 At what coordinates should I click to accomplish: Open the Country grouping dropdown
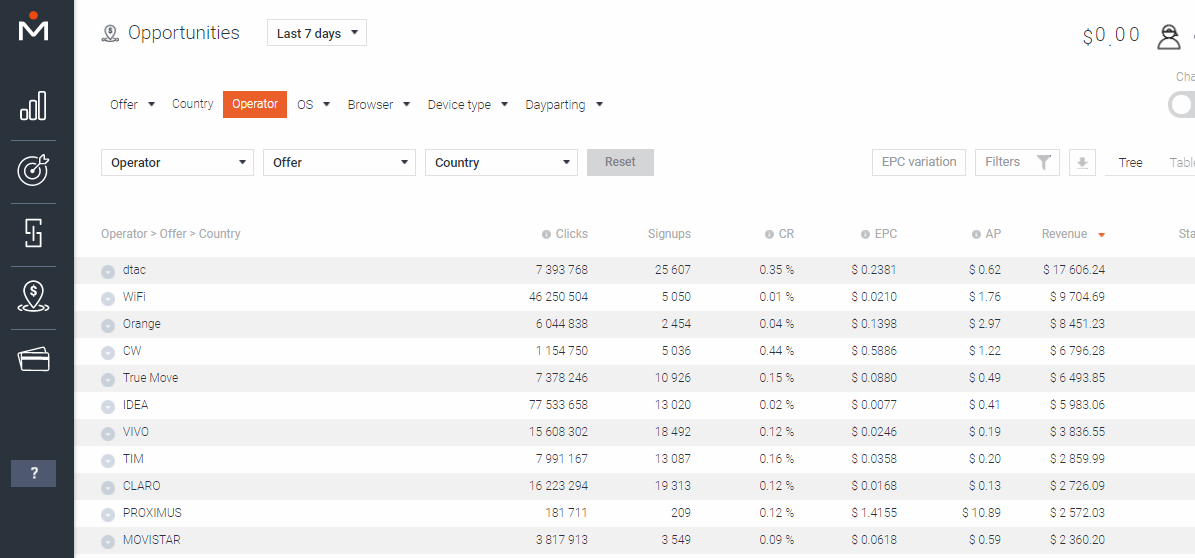pyautogui.click(x=501, y=163)
